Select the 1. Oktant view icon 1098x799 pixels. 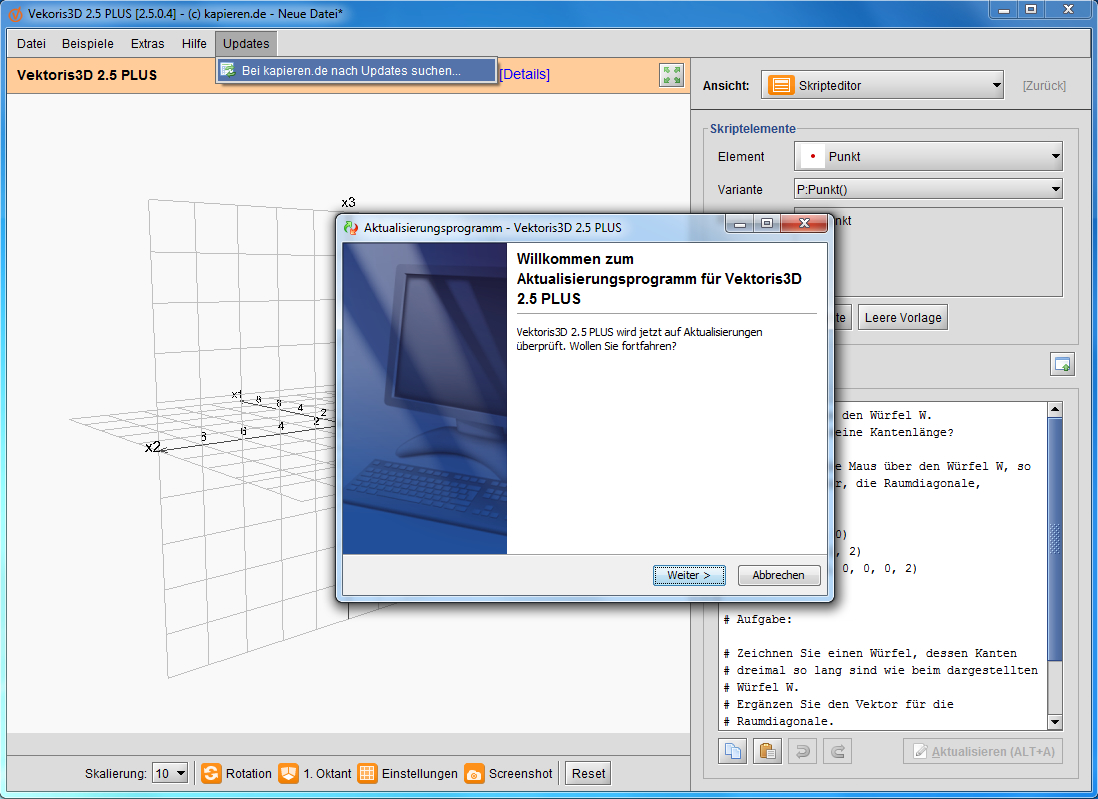(x=289, y=773)
